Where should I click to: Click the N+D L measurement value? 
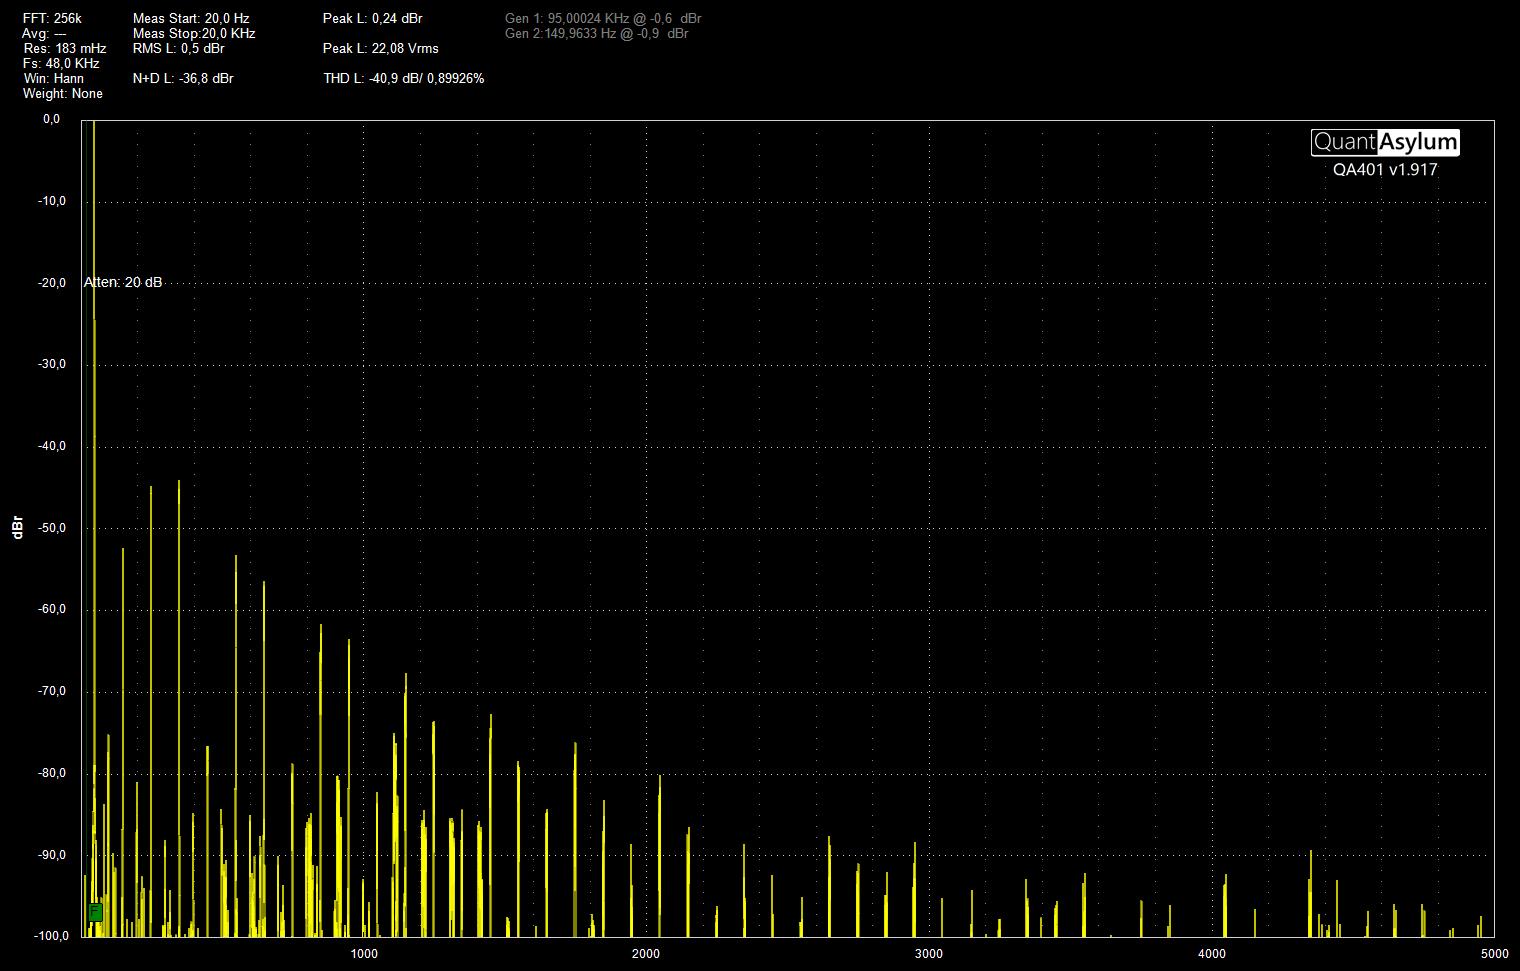[x=183, y=78]
